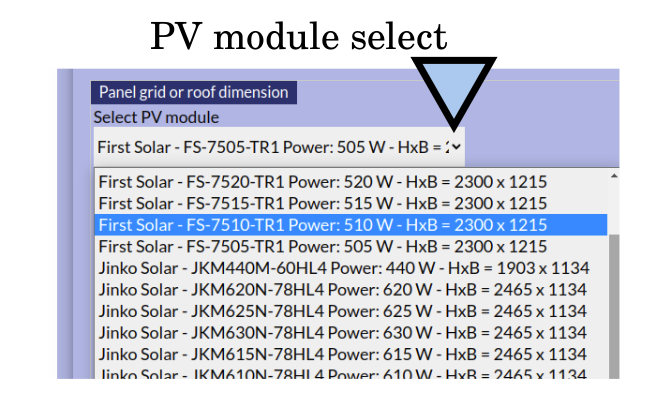The width and height of the screenshot is (664, 408).
Task: Pick Jinko Solar JKM615N-78HL4 615 W option
Action: coord(351,355)
